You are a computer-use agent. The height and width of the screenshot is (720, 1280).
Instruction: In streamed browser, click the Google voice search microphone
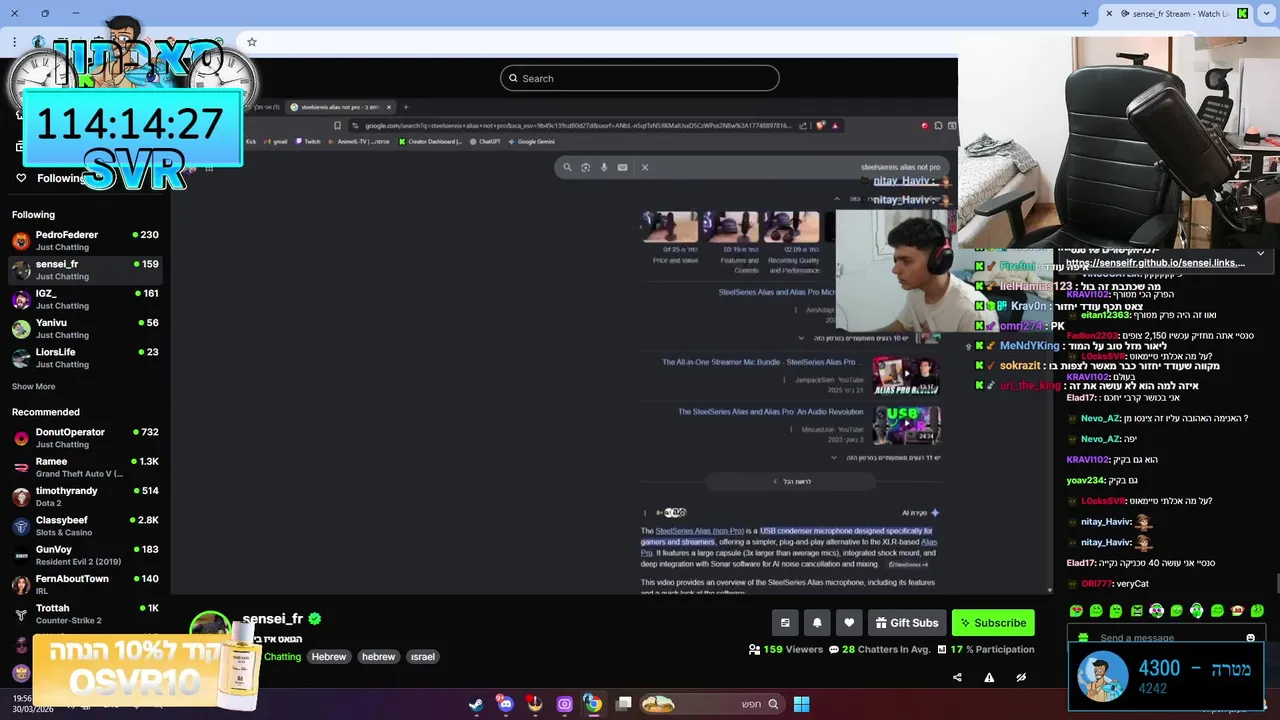pos(604,167)
